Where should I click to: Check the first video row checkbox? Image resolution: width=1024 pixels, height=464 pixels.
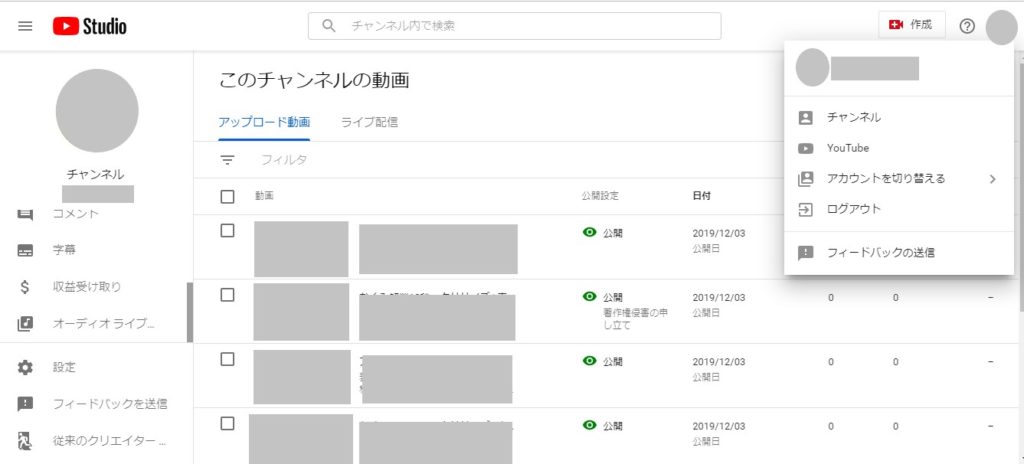point(227,231)
